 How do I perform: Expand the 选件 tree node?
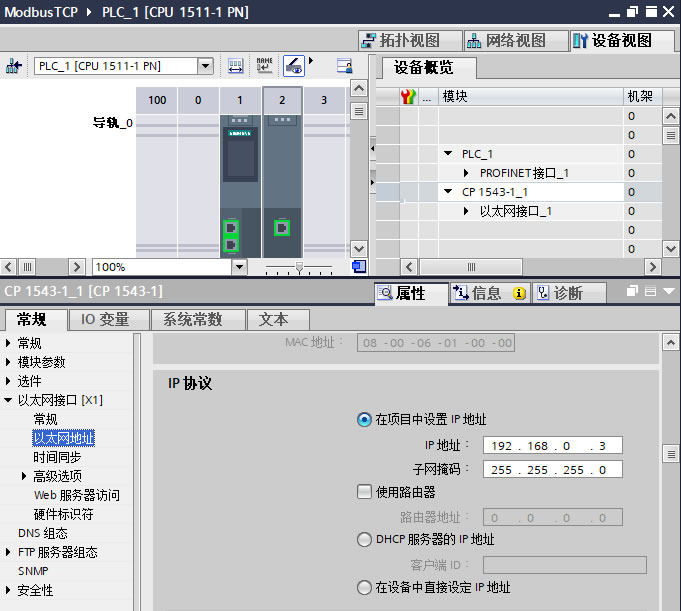8,381
